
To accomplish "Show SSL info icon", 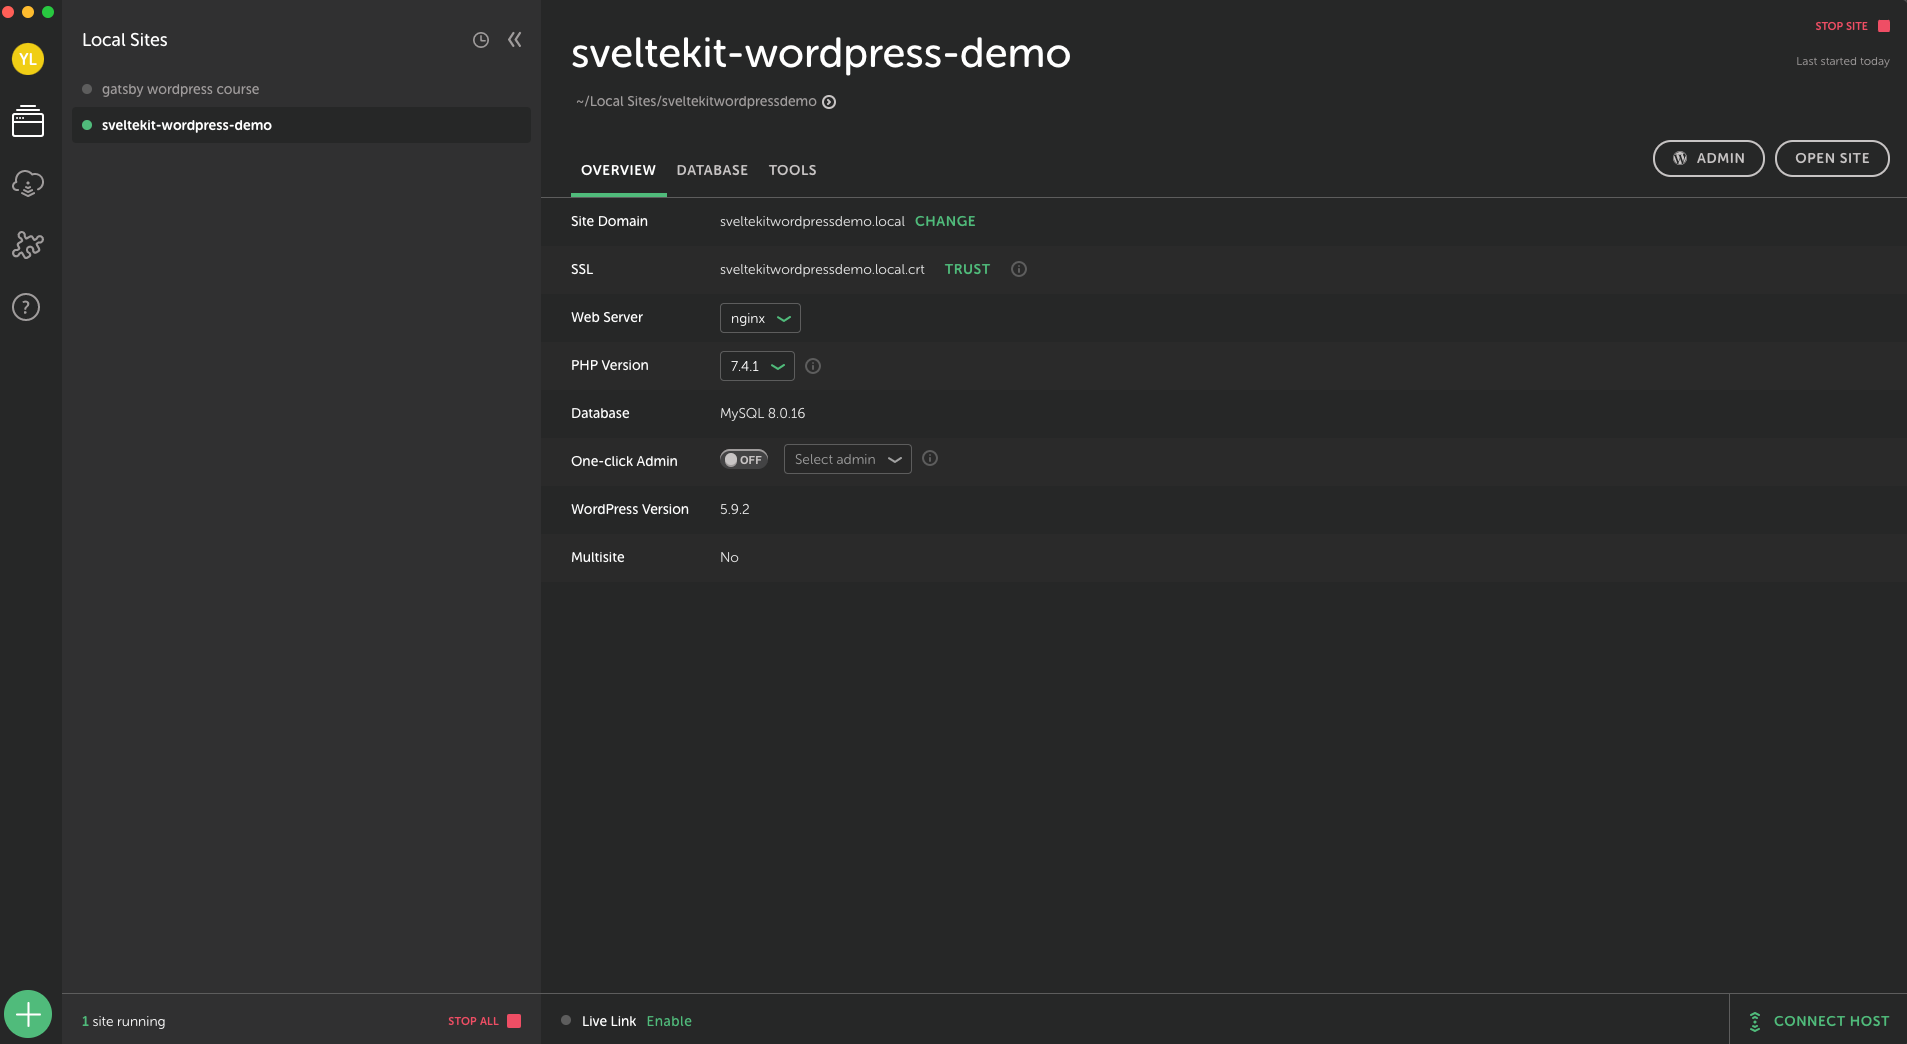I will click(x=1019, y=269).
